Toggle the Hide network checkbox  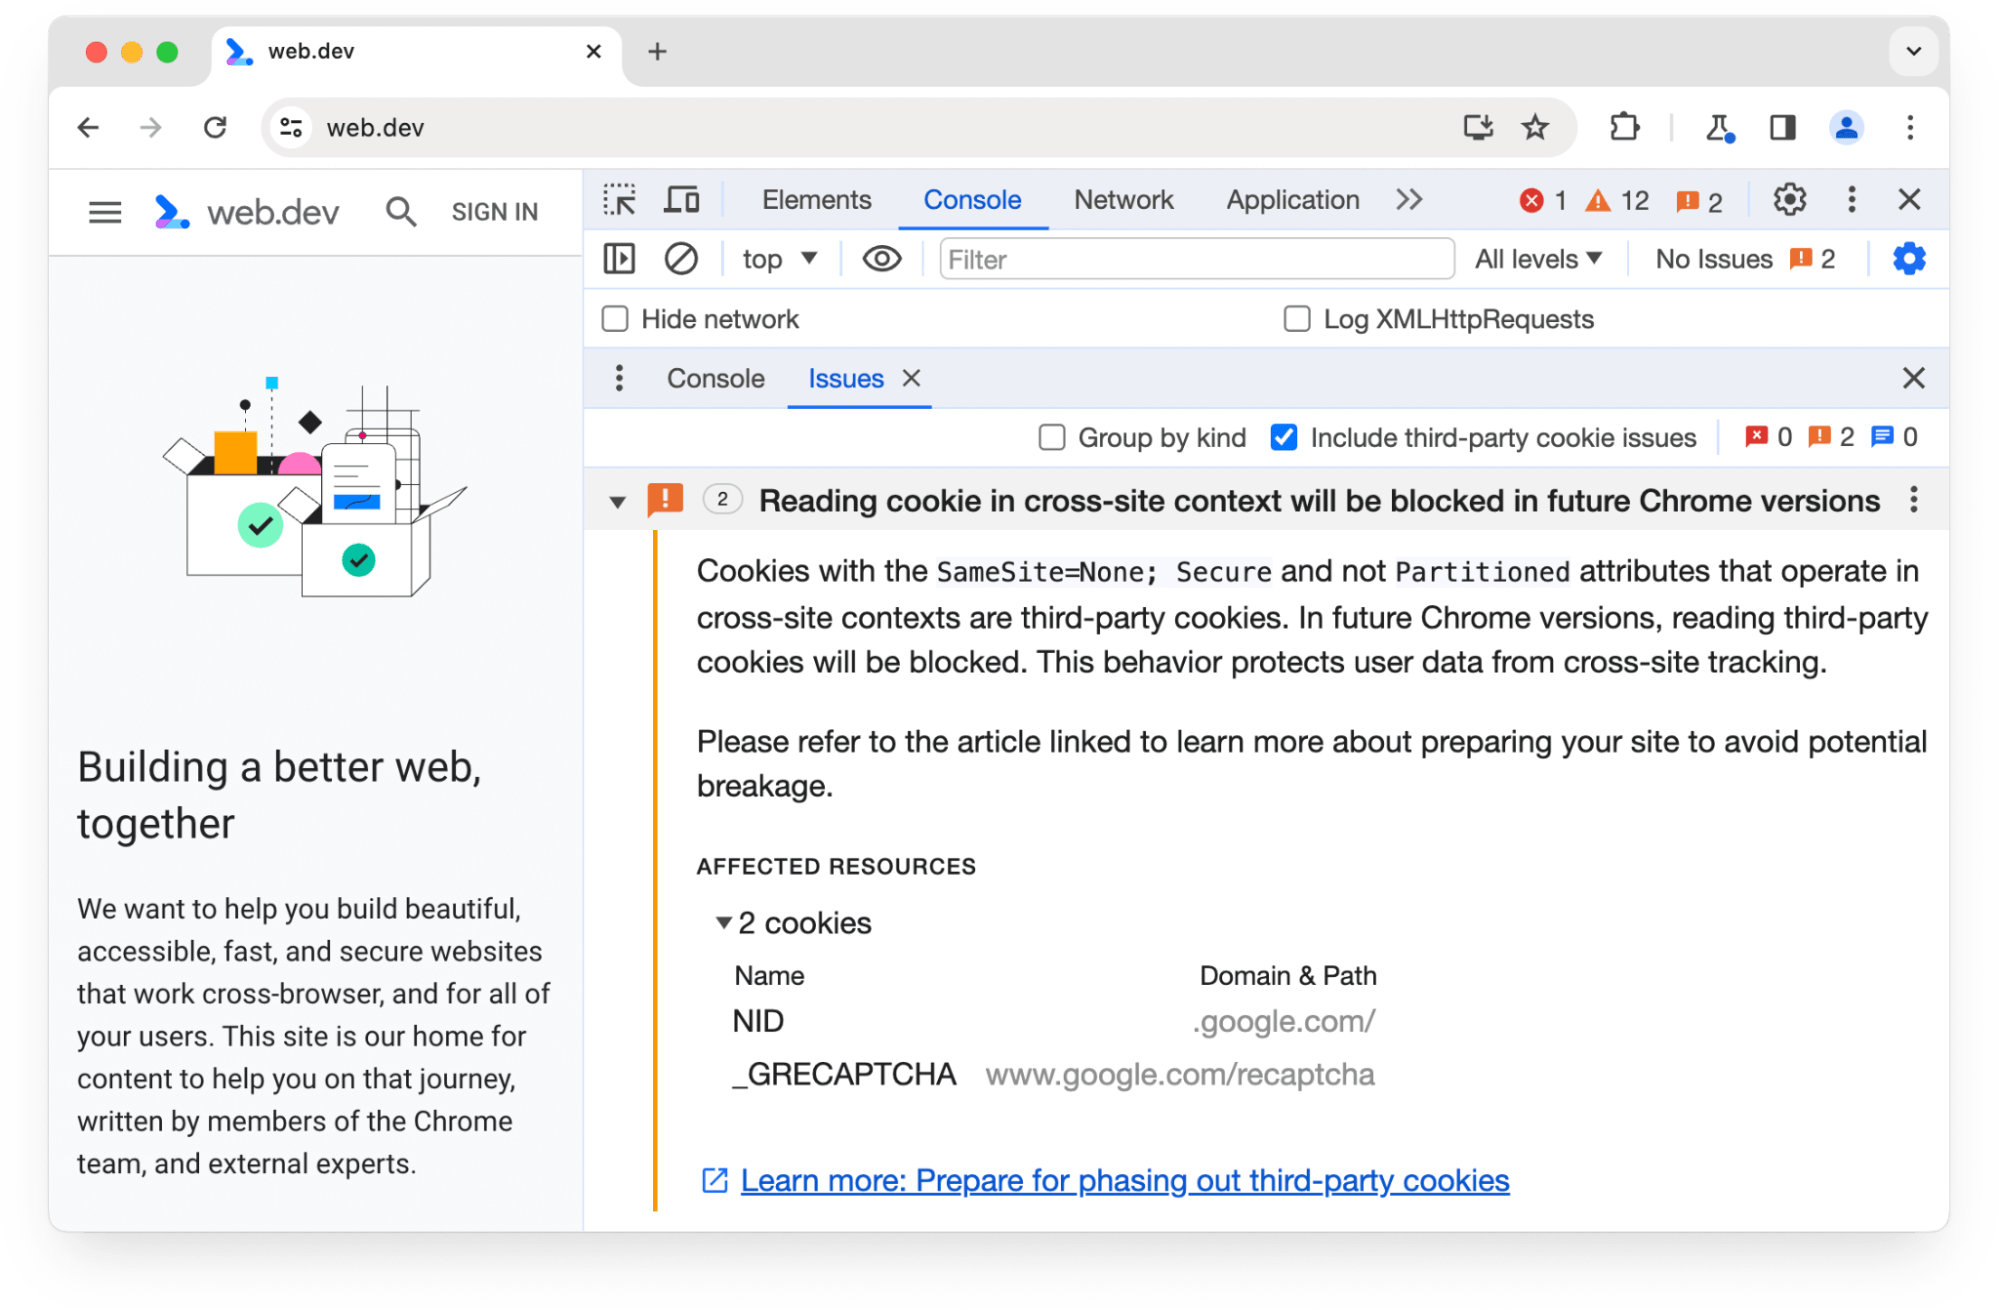[615, 319]
